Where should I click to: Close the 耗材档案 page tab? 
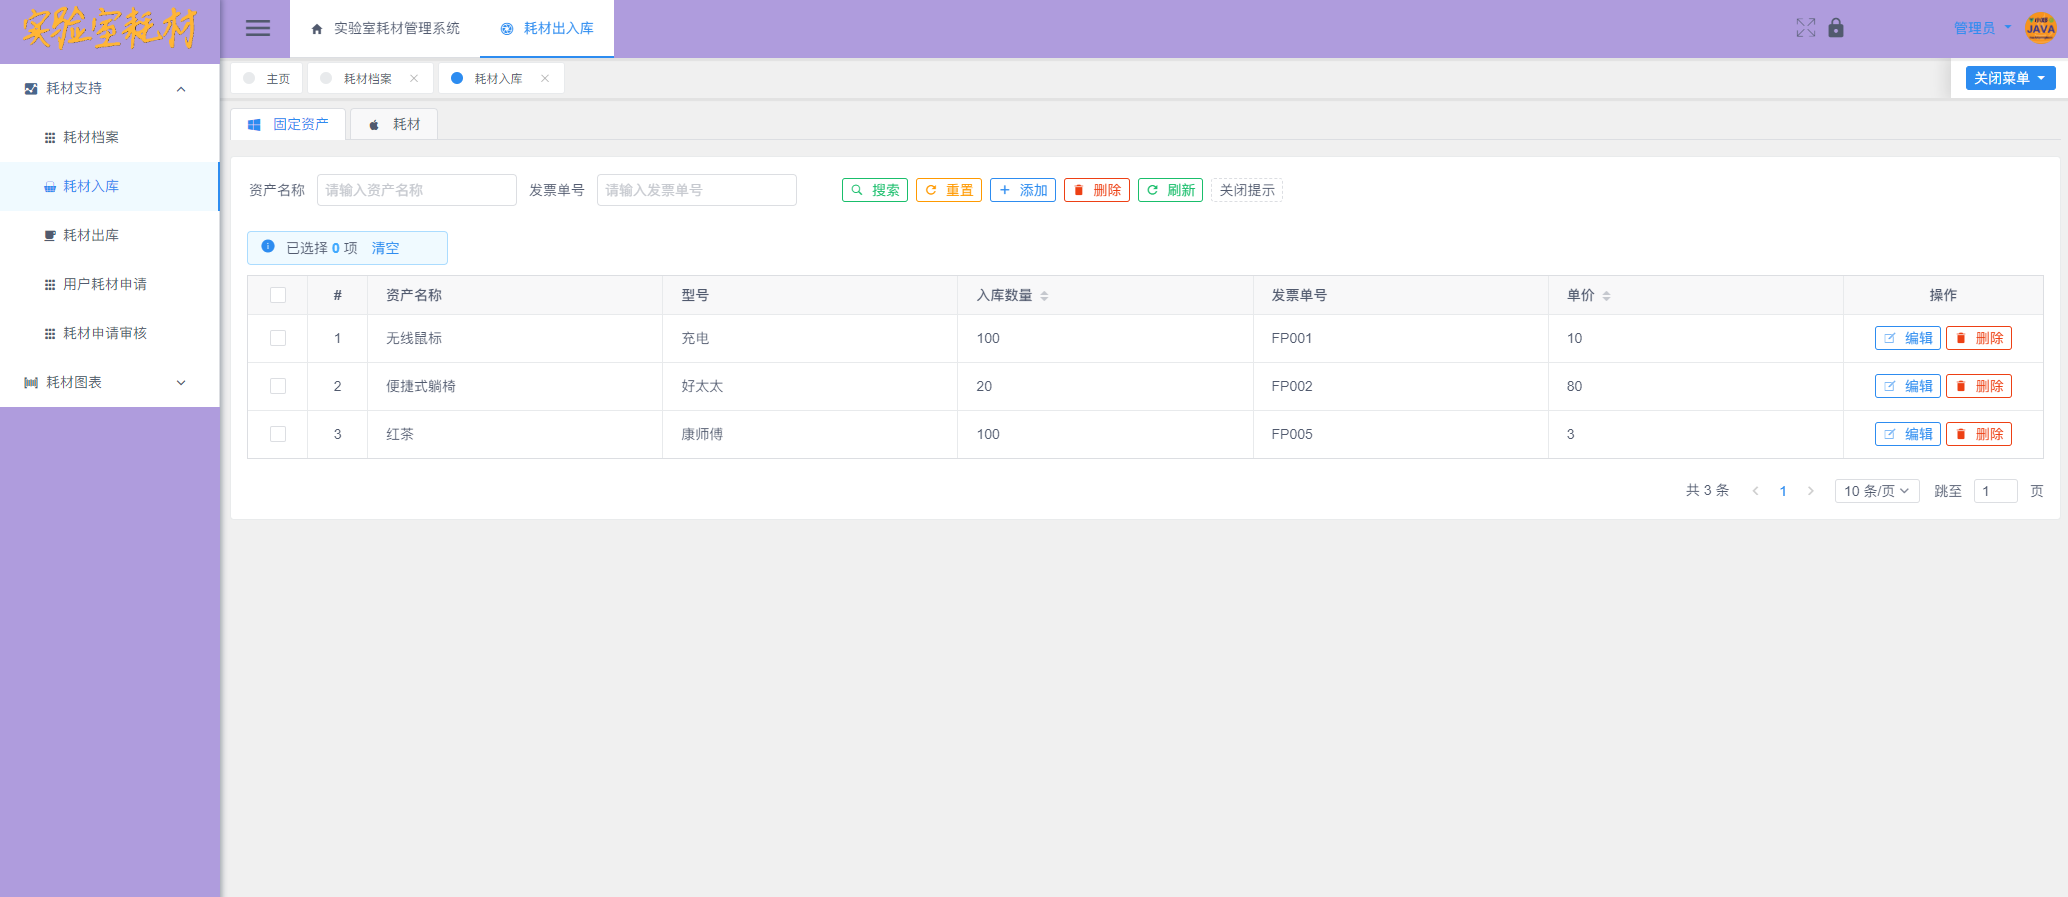point(414,78)
